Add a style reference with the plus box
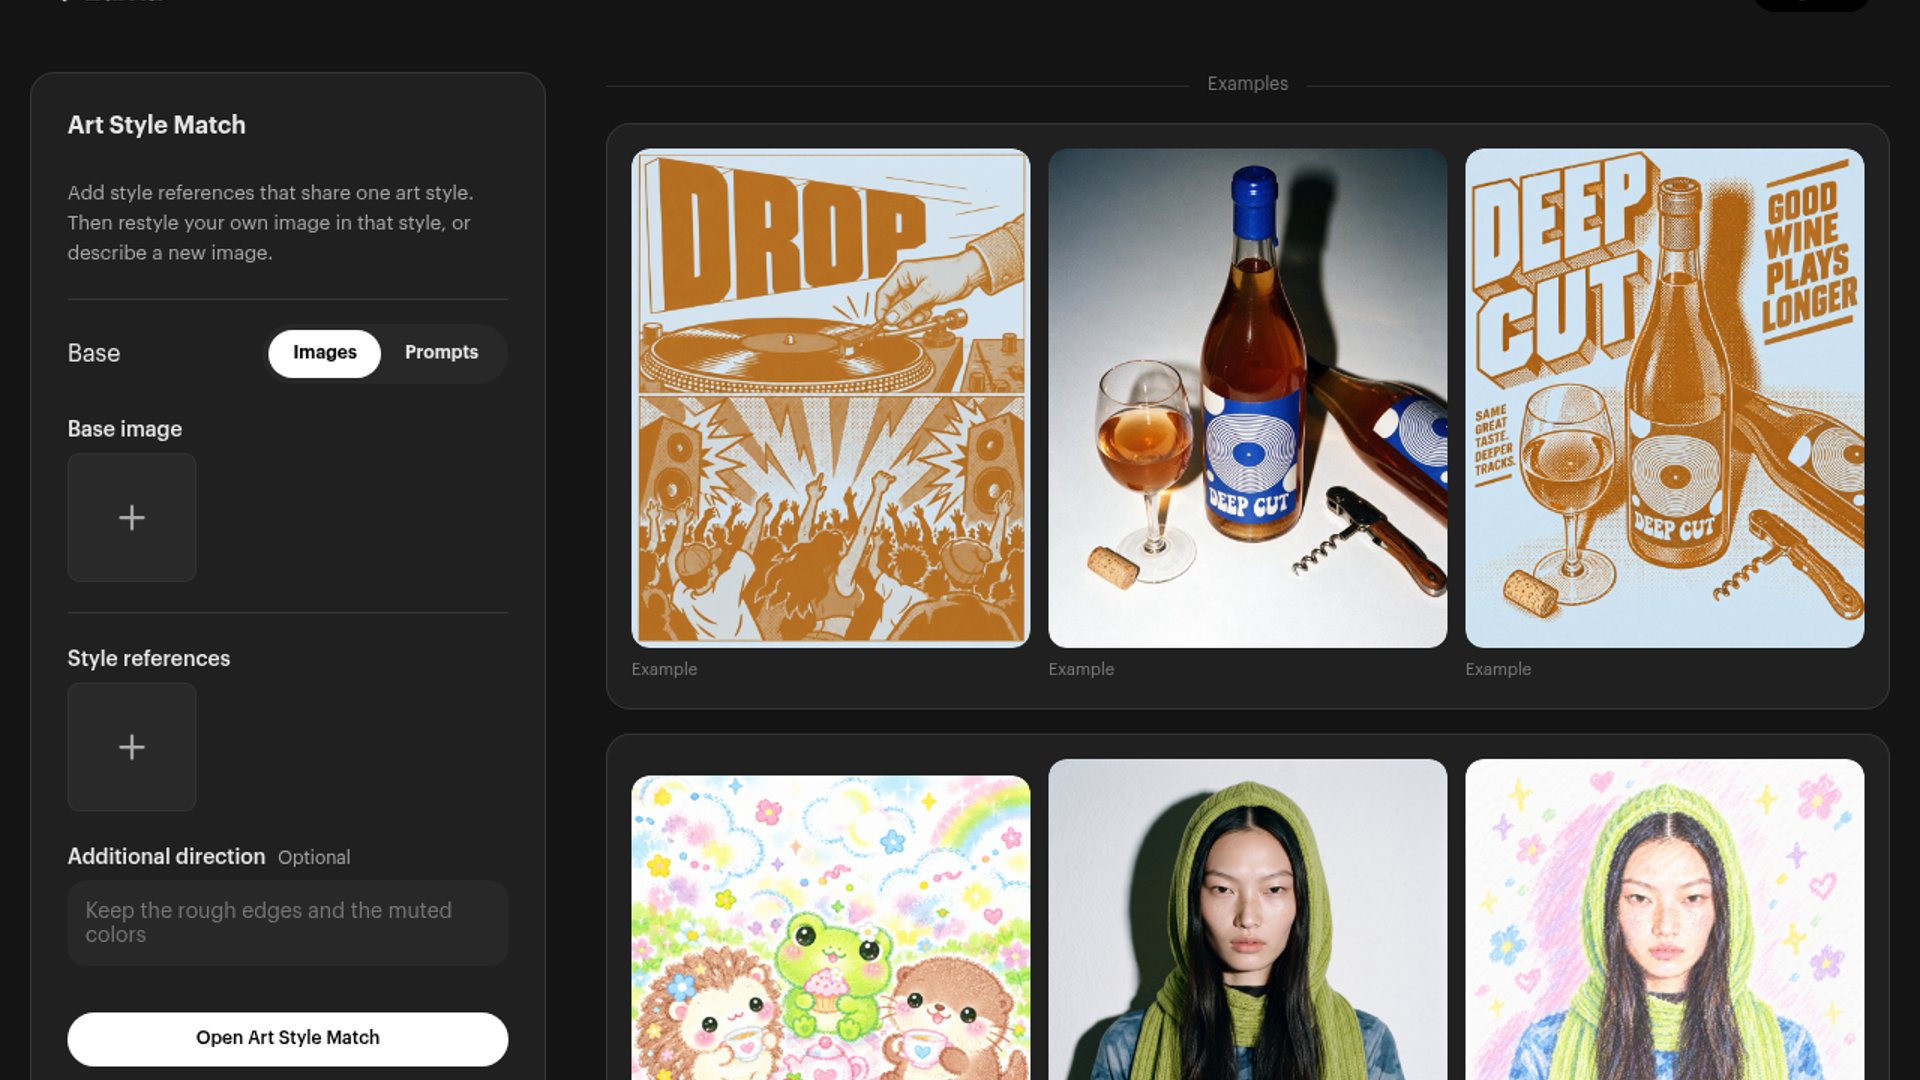This screenshot has width=1920, height=1080. coord(131,747)
